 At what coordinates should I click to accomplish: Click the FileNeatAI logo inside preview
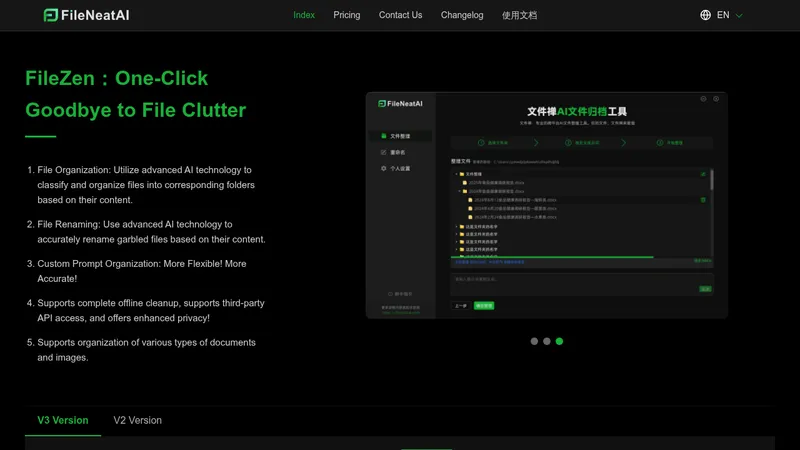400,104
